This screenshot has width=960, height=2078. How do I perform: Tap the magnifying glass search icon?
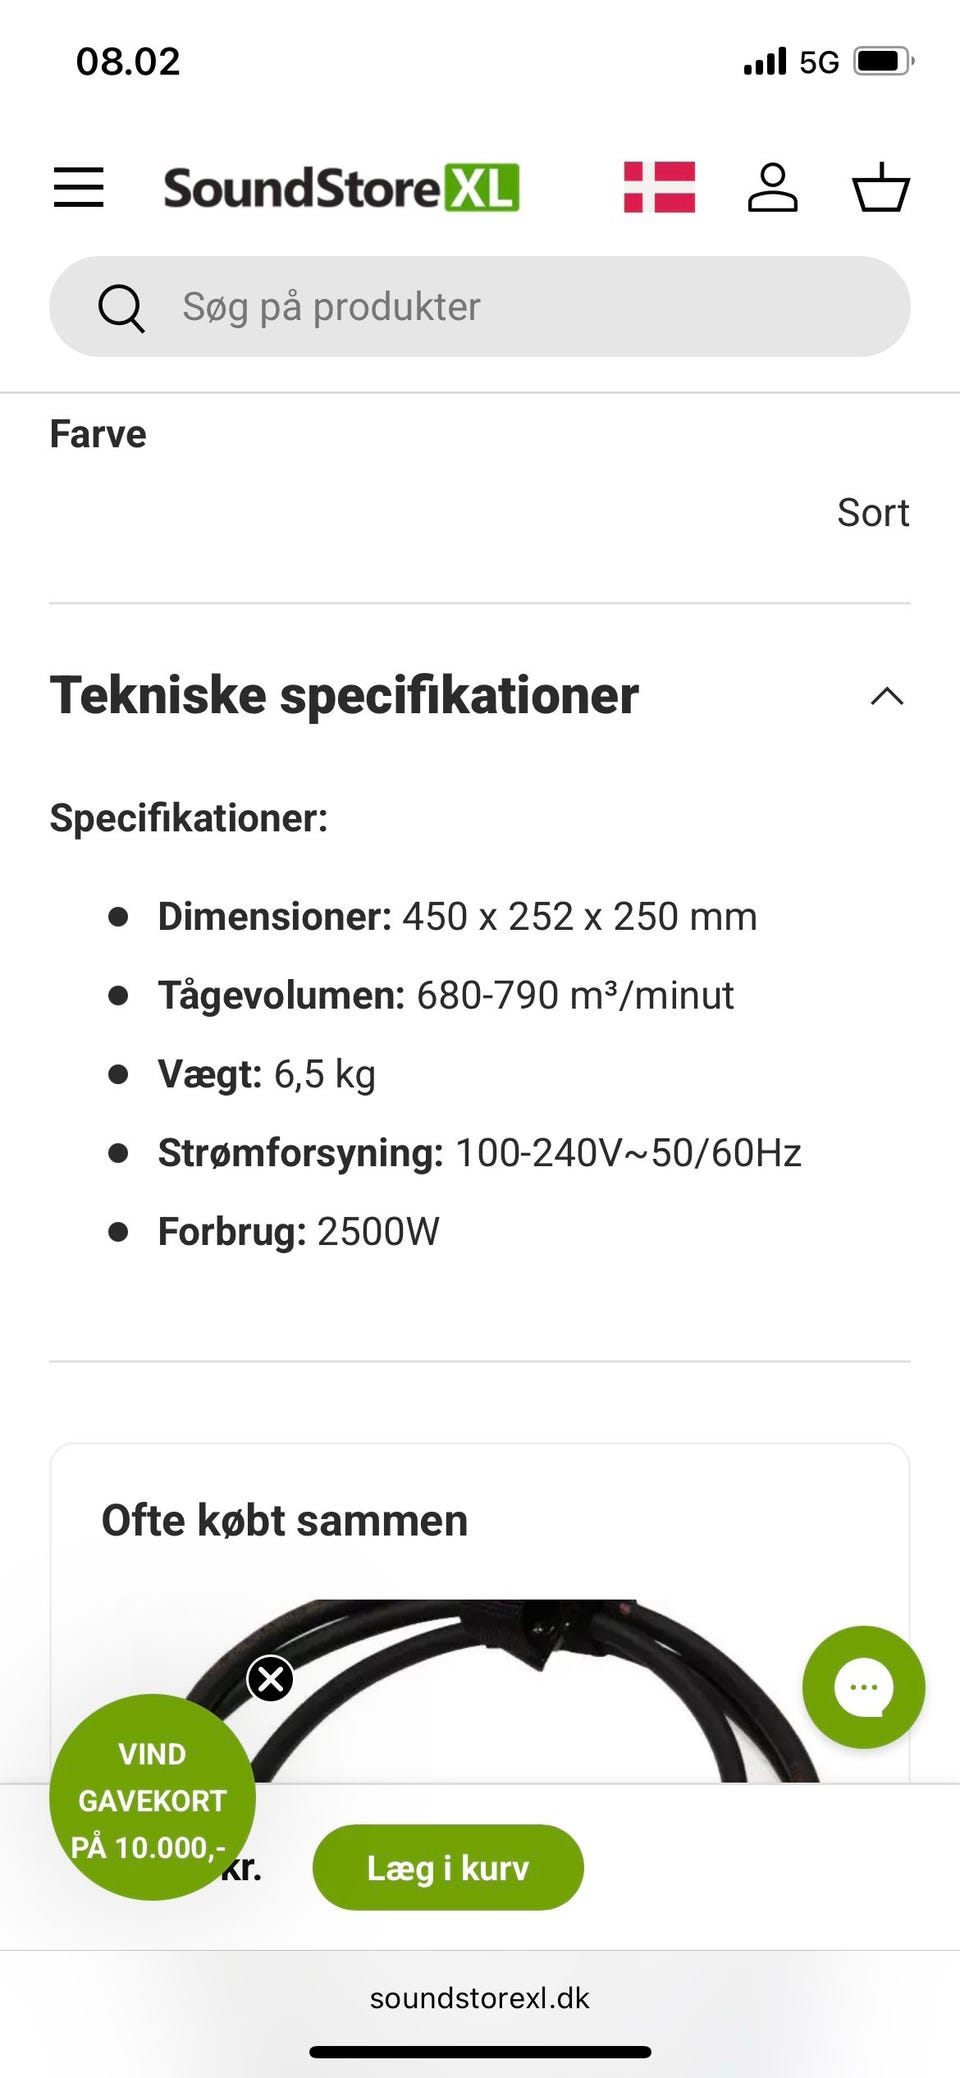[x=121, y=307]
